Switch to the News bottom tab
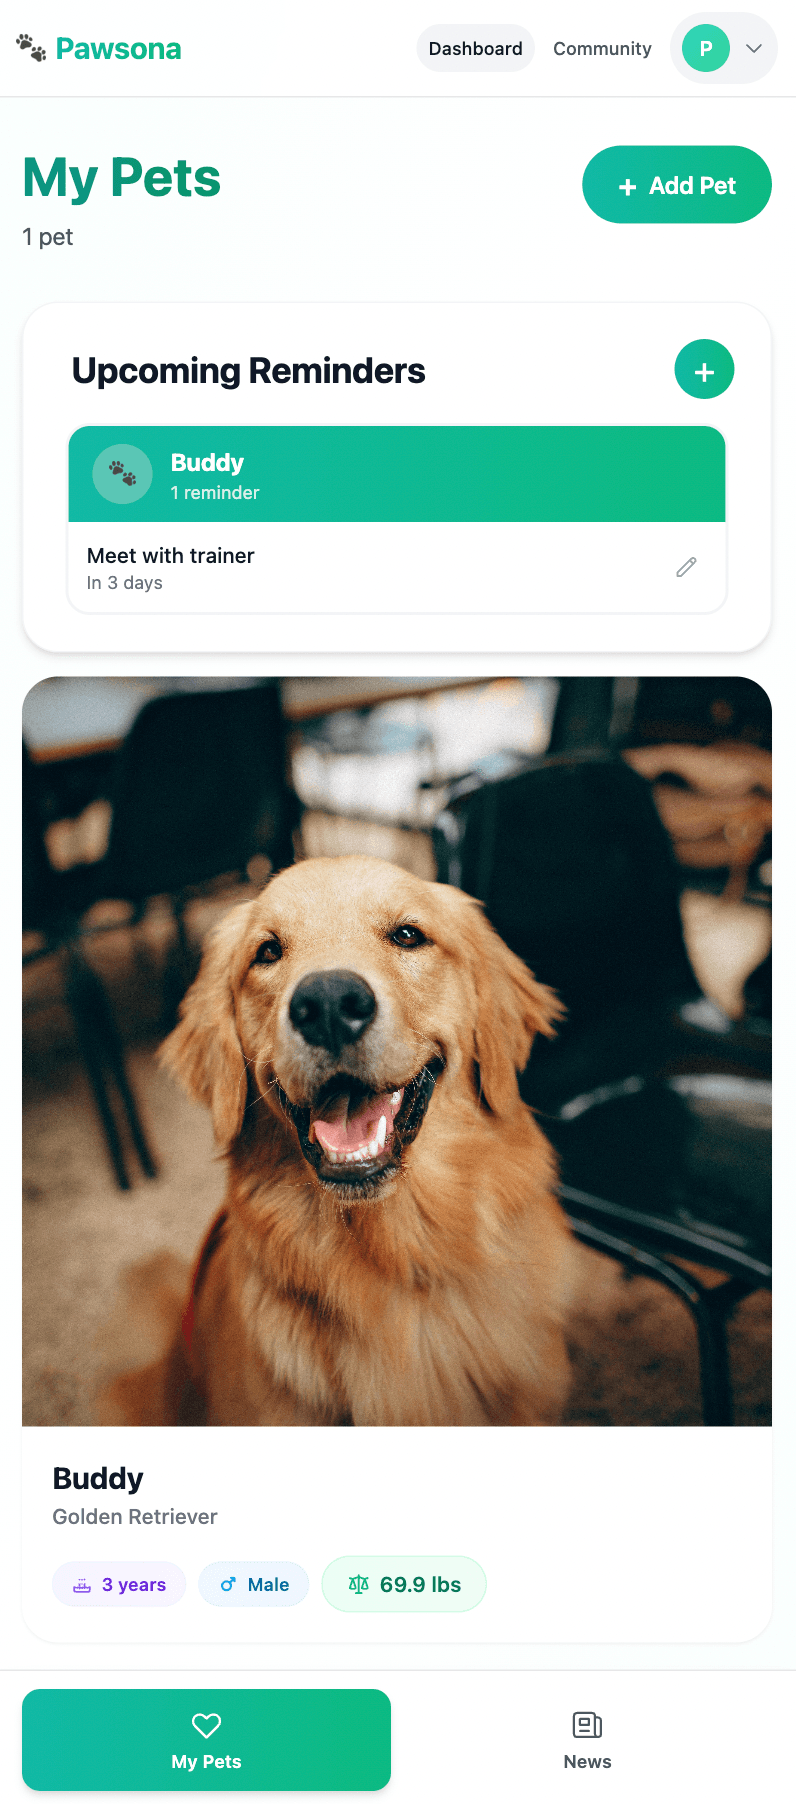This screenshot has width=796, height=1804. point(588,1740)
